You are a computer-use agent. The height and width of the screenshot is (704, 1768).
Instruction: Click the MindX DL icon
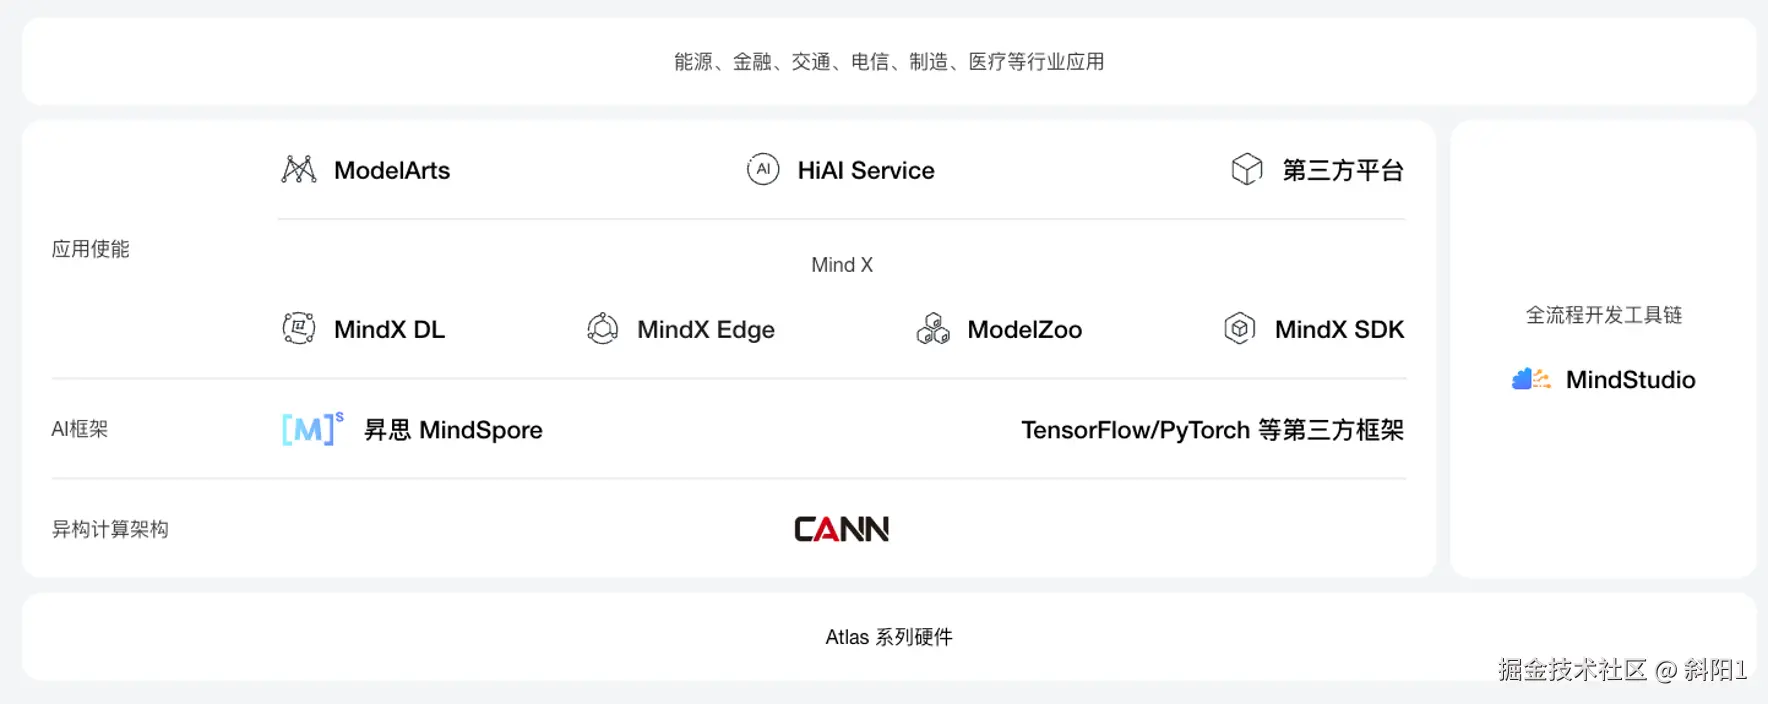pos(299,328)
